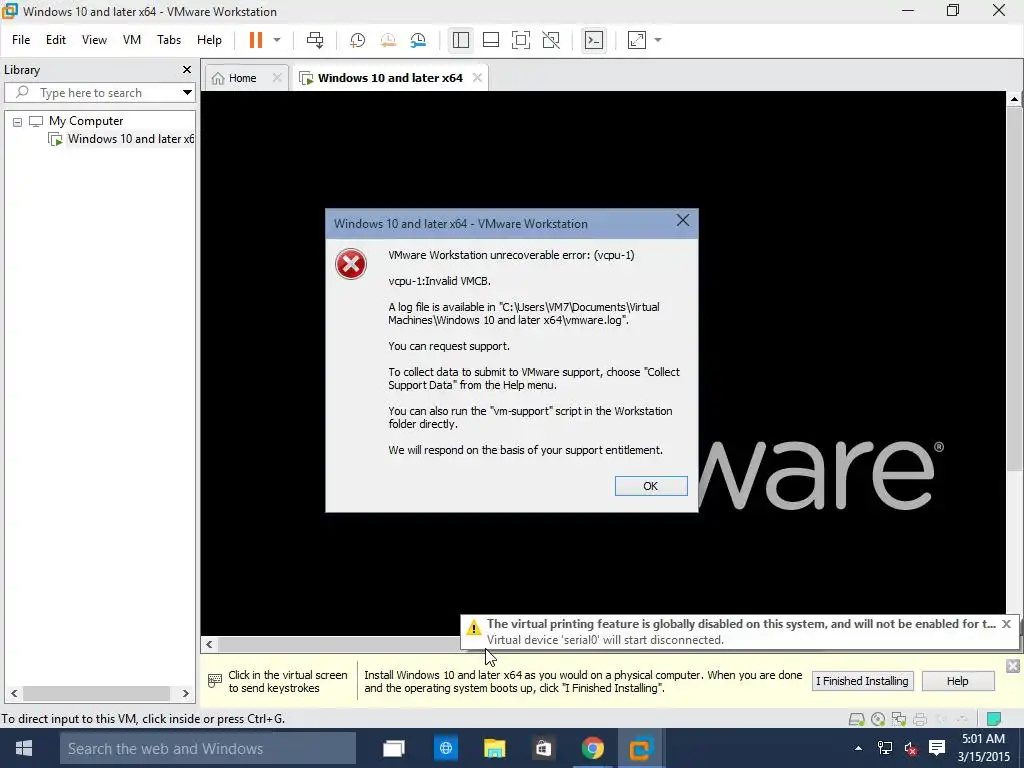Viewport: 1024px width, 768px height.
Task: Close the Home tab
Action: click(277, 78)
